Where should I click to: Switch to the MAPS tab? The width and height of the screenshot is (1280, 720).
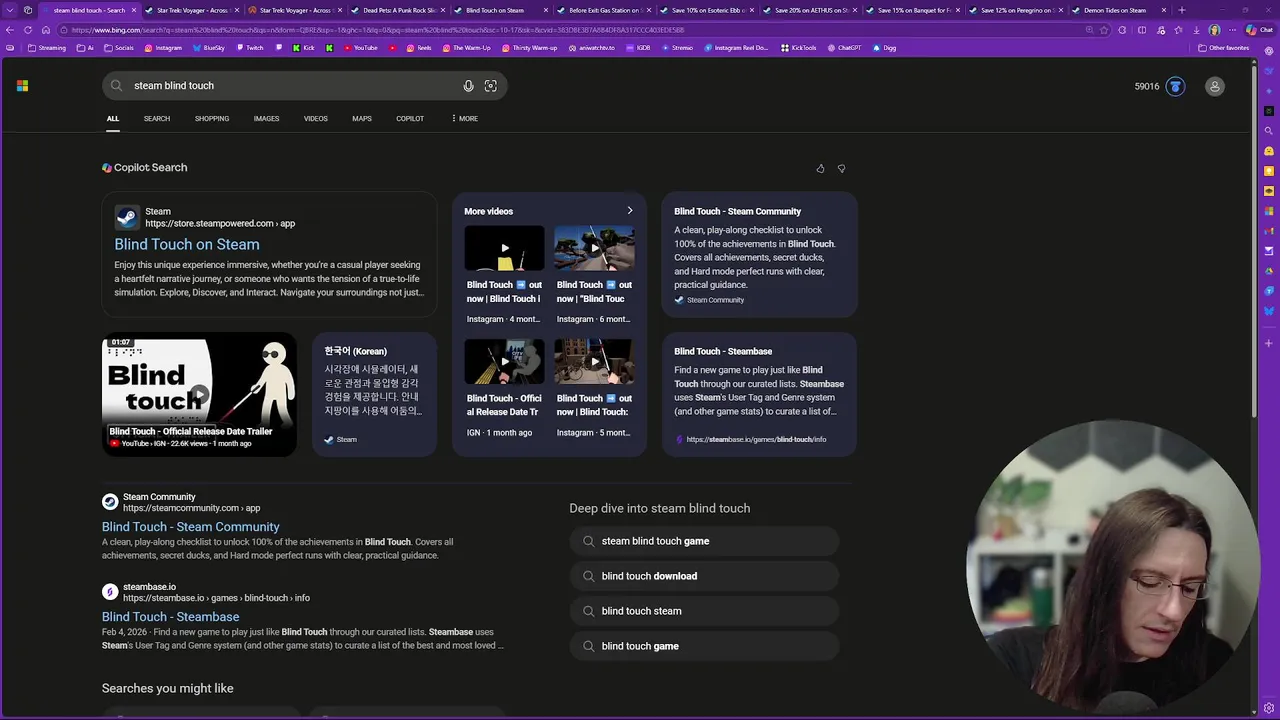click(x=362, y=119)
